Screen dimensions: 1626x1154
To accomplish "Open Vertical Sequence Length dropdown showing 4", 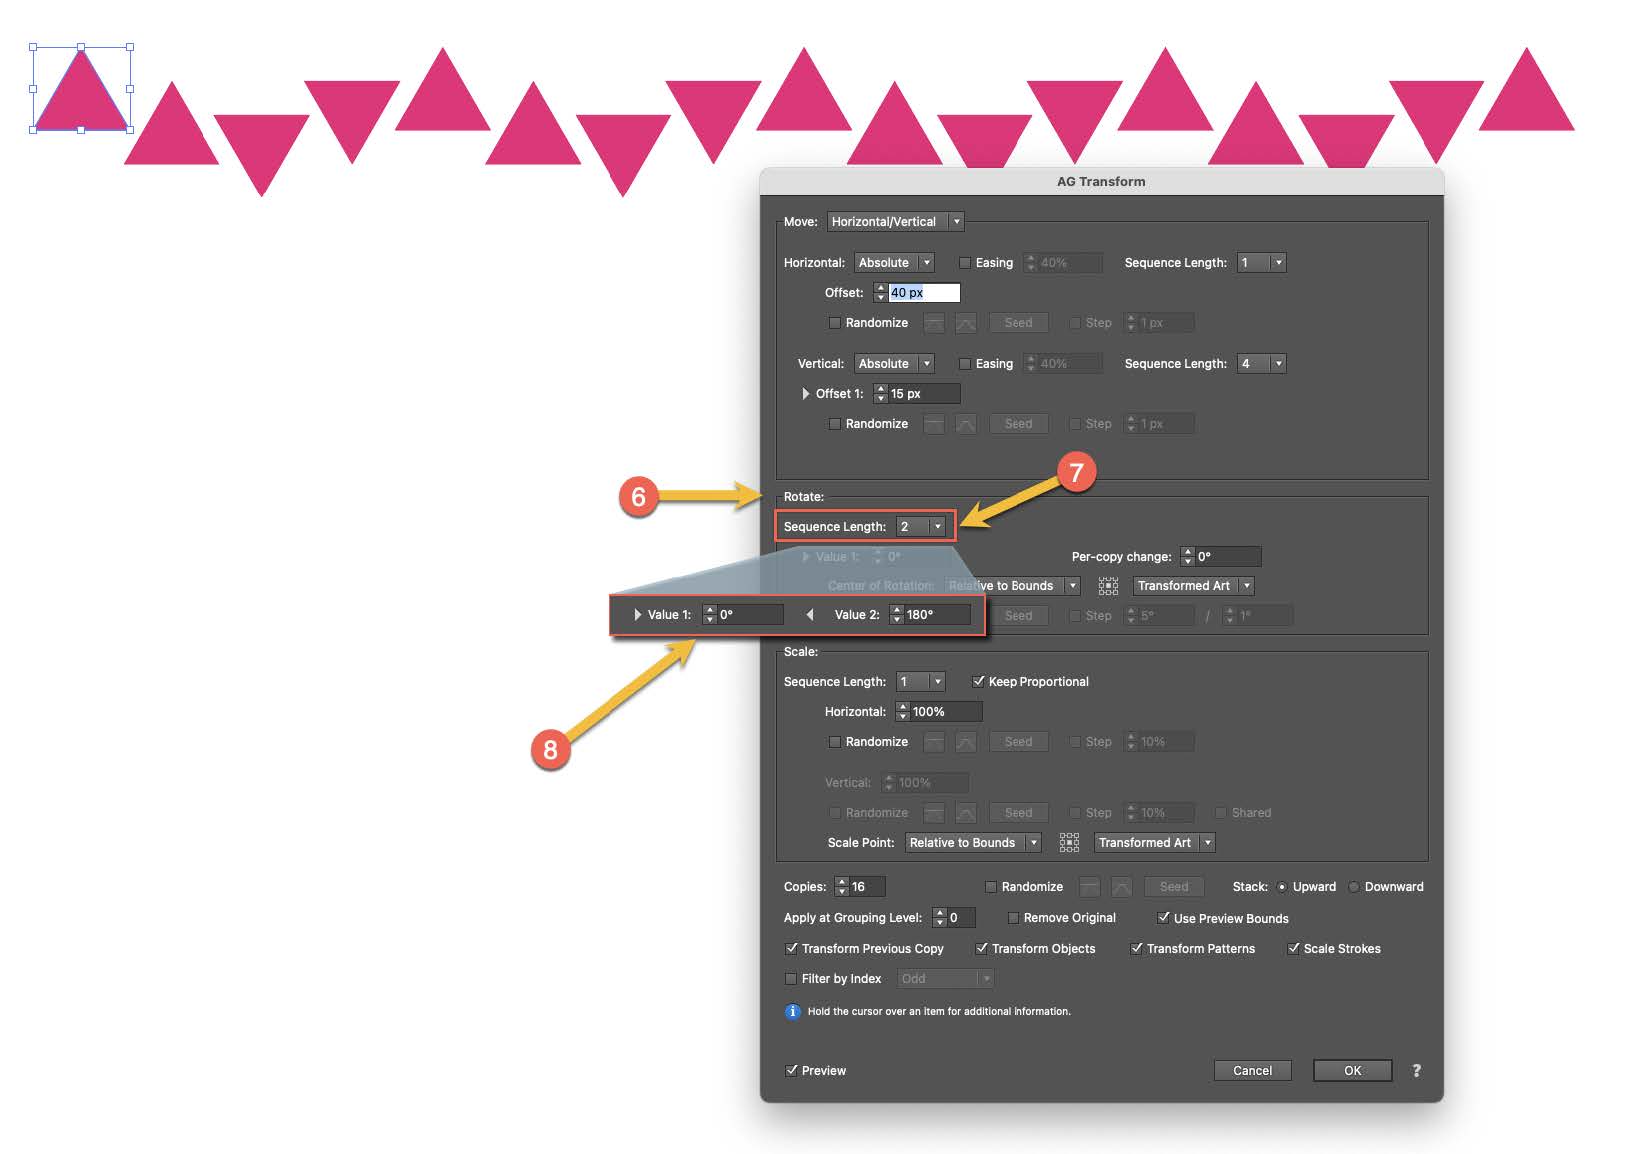I will pos(1261,364).
